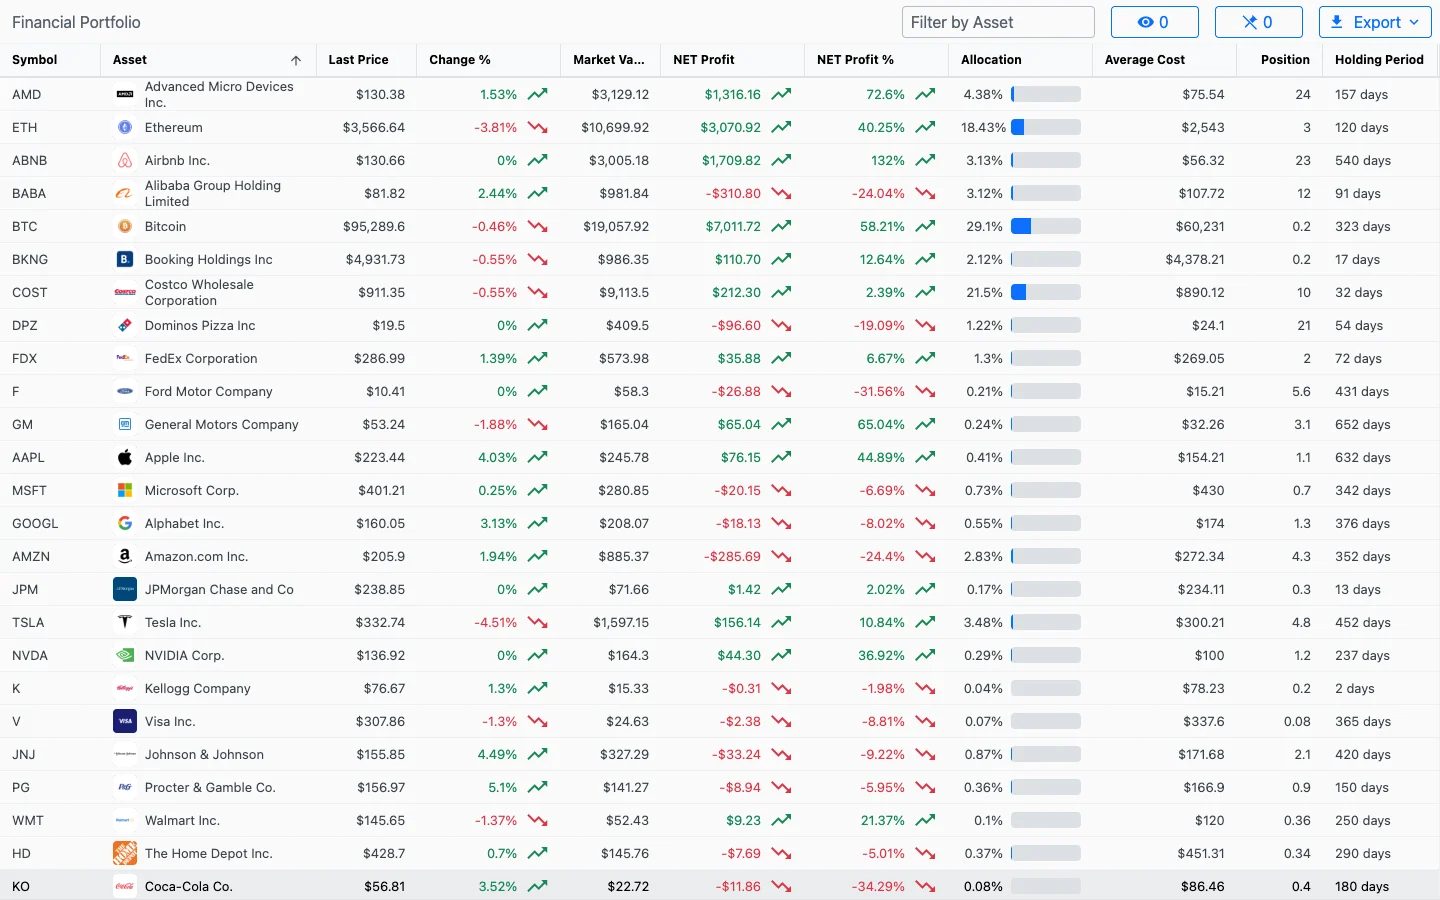Sort by Change % column header
The height and width of the screenshot is (900, 1440).
pos(488,60)
